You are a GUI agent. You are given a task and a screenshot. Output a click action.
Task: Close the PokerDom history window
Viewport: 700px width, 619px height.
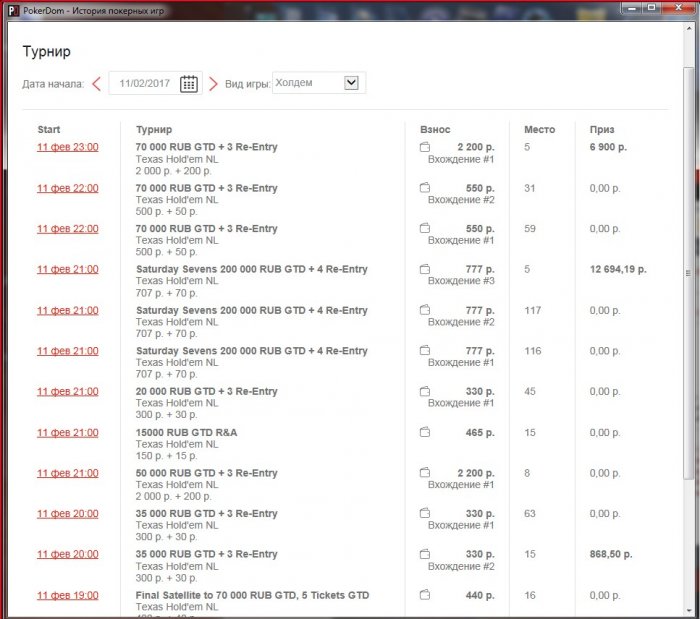[x=678, y=8]
